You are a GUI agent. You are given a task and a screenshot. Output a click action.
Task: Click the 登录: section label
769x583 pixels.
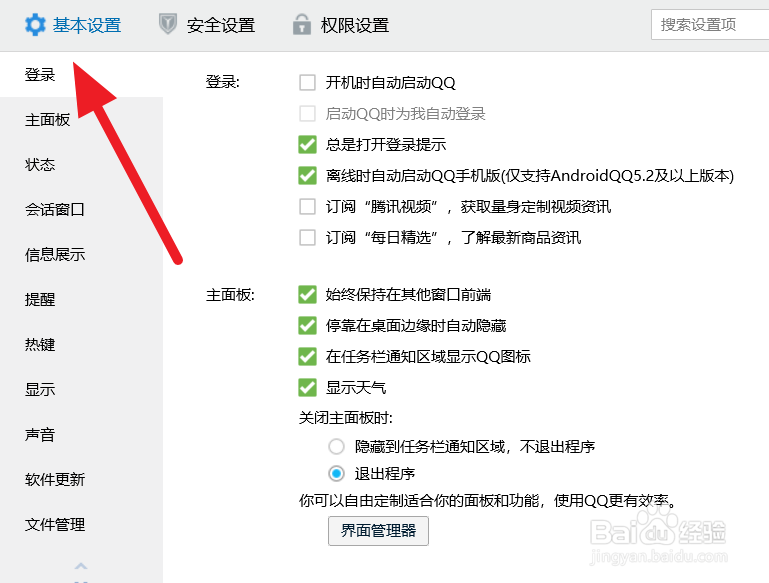coord(223,82)
